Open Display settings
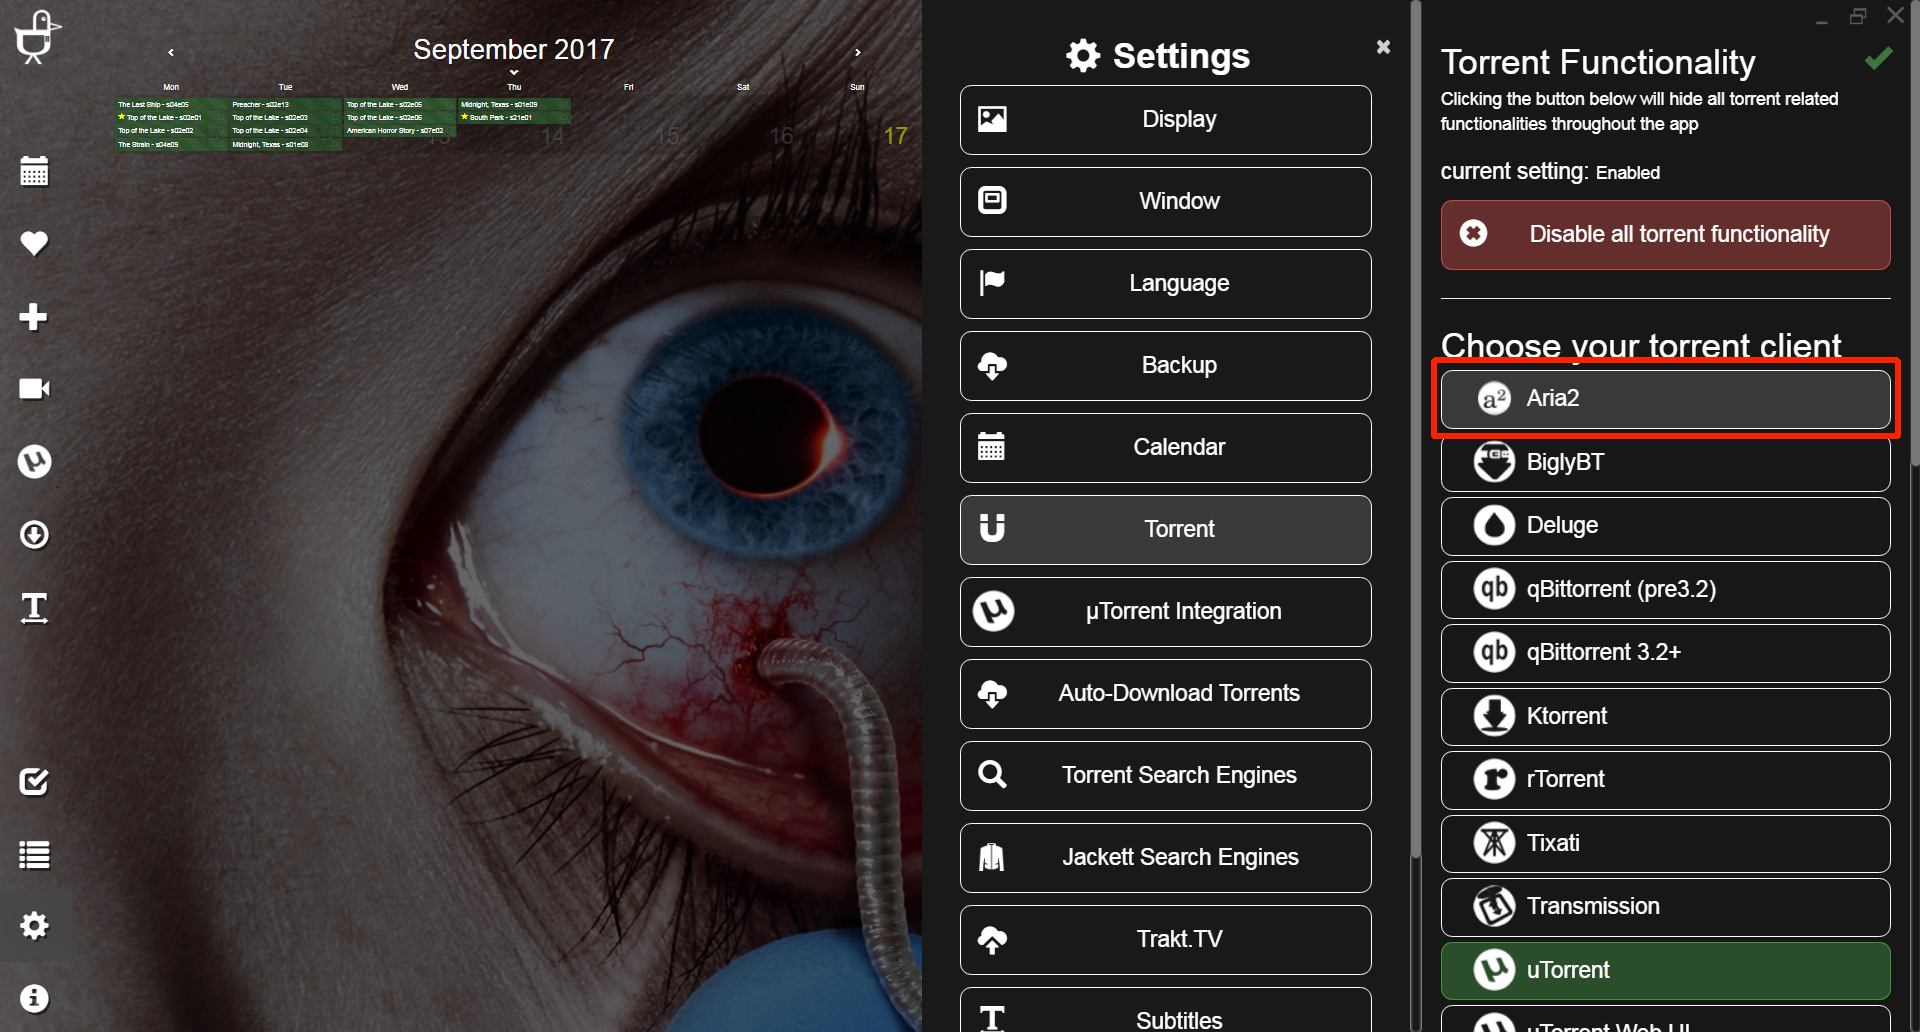The image size is (1920, 1032). 1165,120
